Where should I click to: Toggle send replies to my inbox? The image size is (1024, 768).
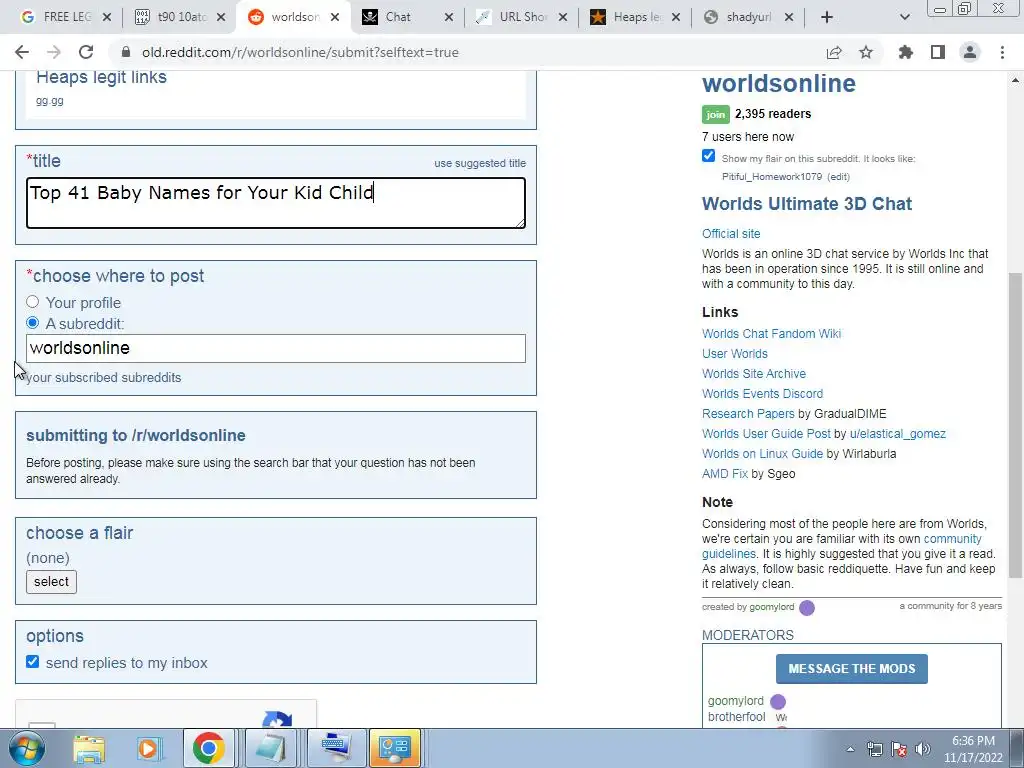(33, 662)
